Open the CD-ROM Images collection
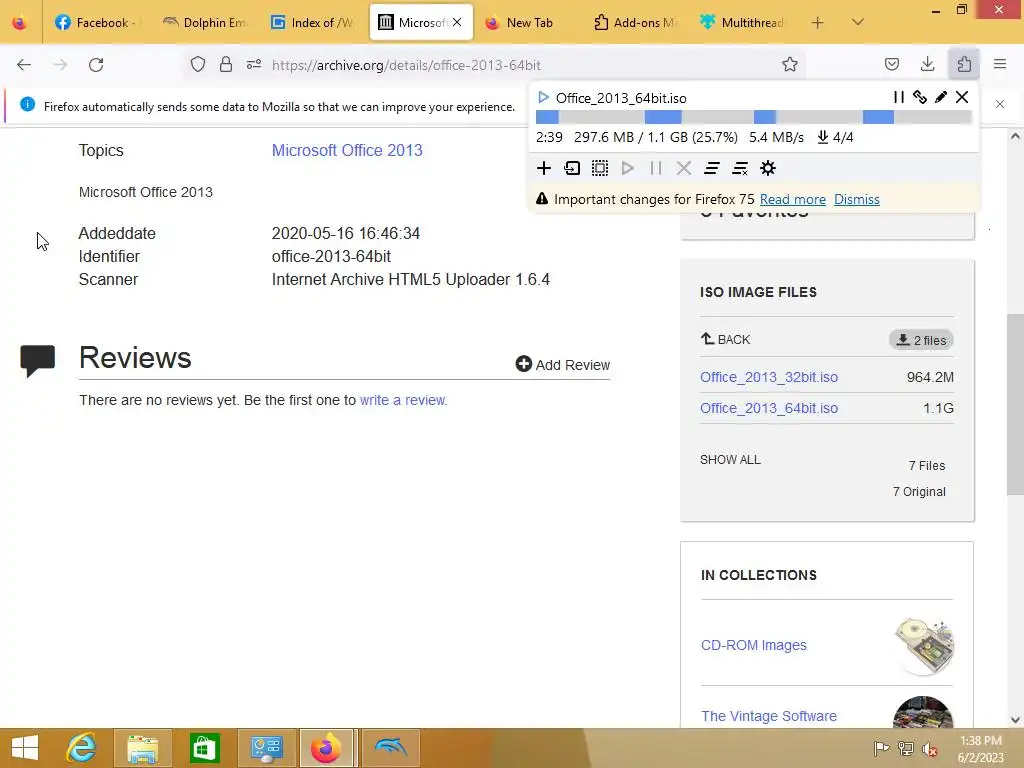 (754, 645)
